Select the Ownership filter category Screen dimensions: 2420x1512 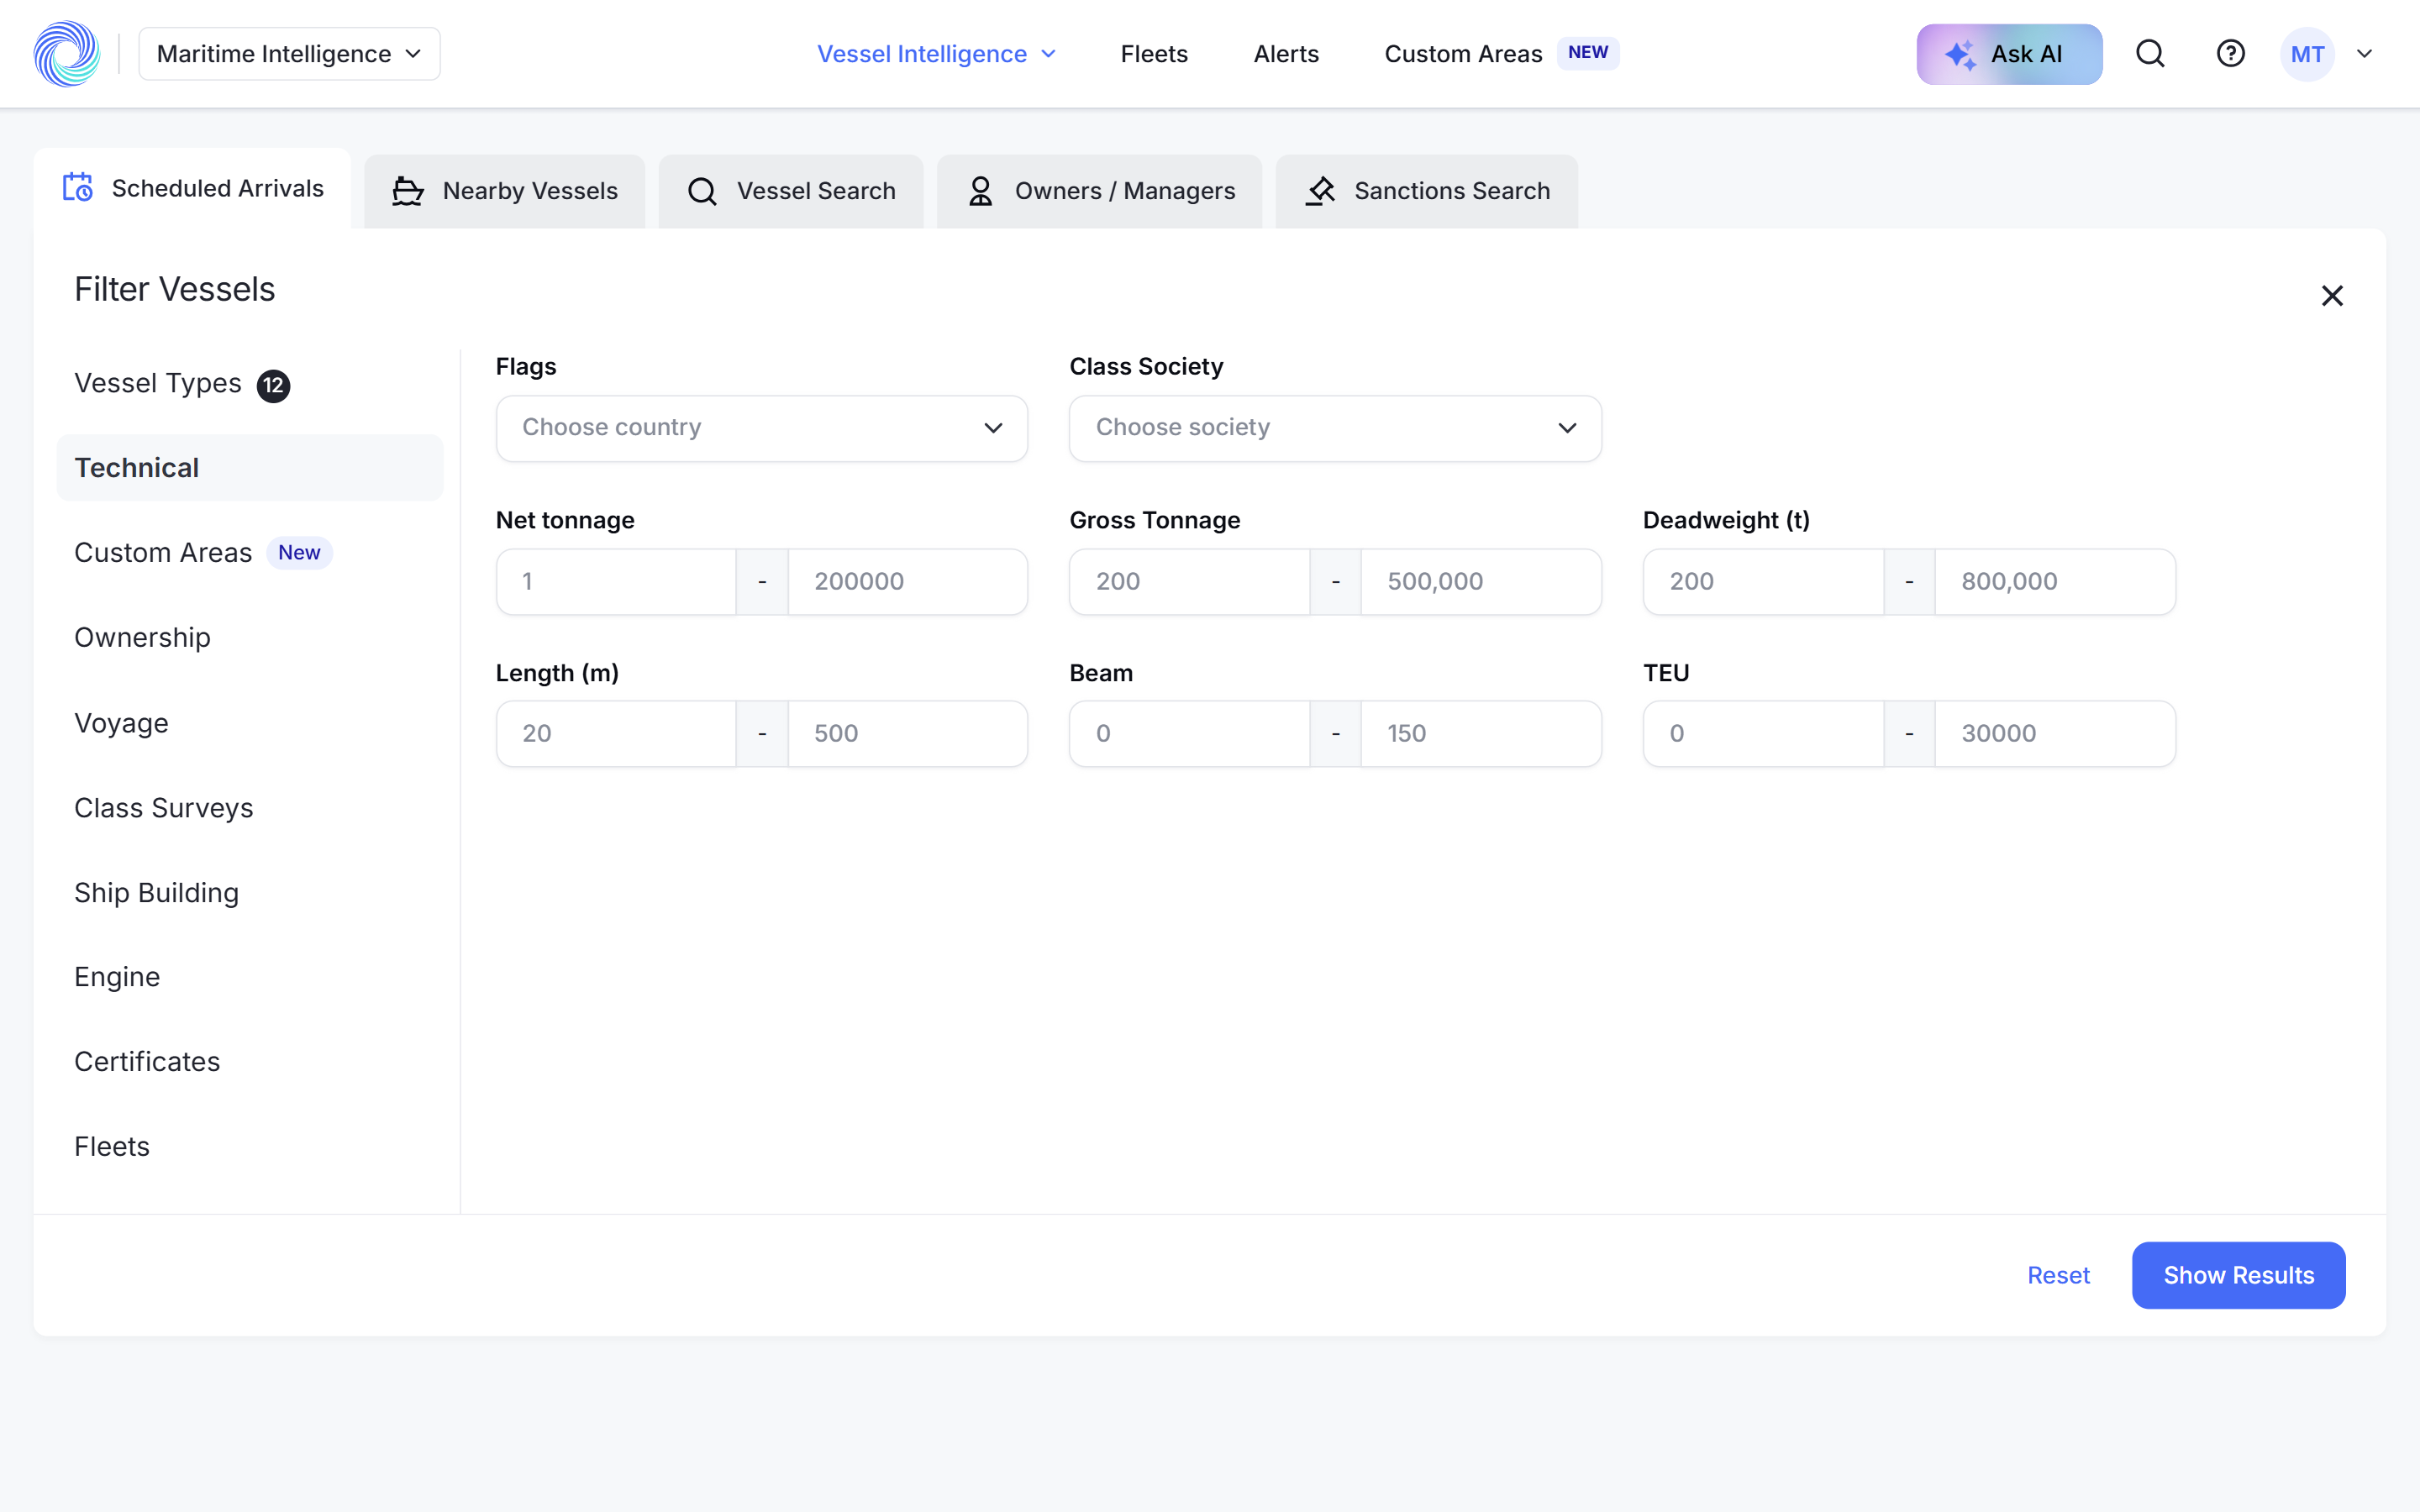point(250,638)
